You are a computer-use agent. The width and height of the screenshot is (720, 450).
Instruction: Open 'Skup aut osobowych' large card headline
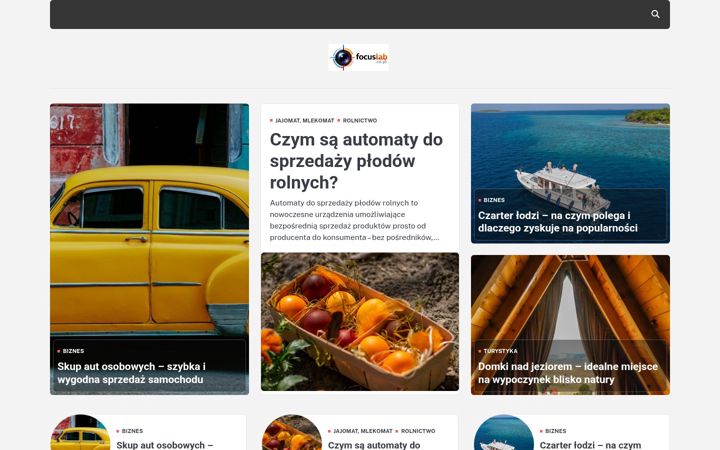tap(131, 373)
